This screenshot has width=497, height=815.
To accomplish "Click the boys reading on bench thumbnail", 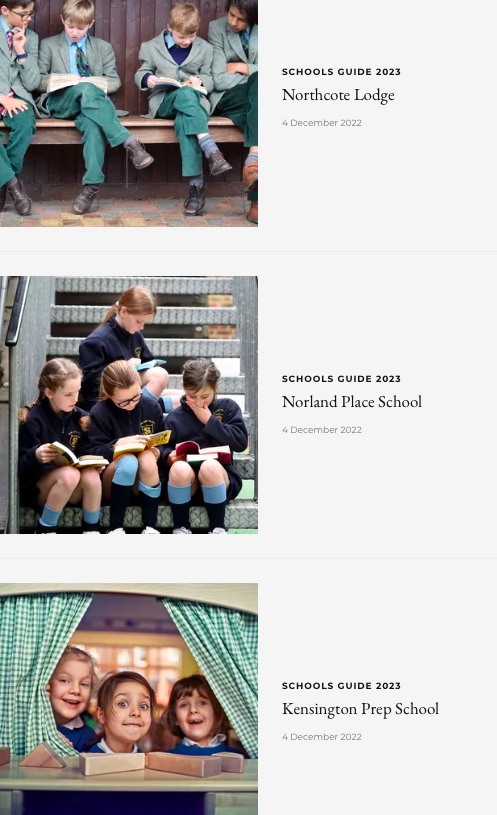I will click(129, 113).
